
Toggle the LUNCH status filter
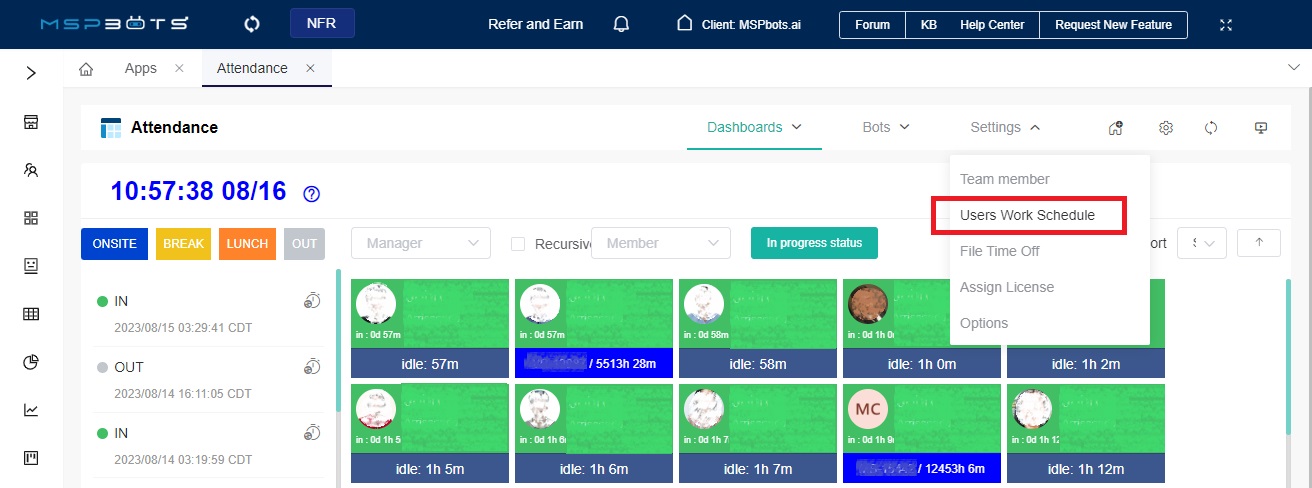tap(247, 244)
